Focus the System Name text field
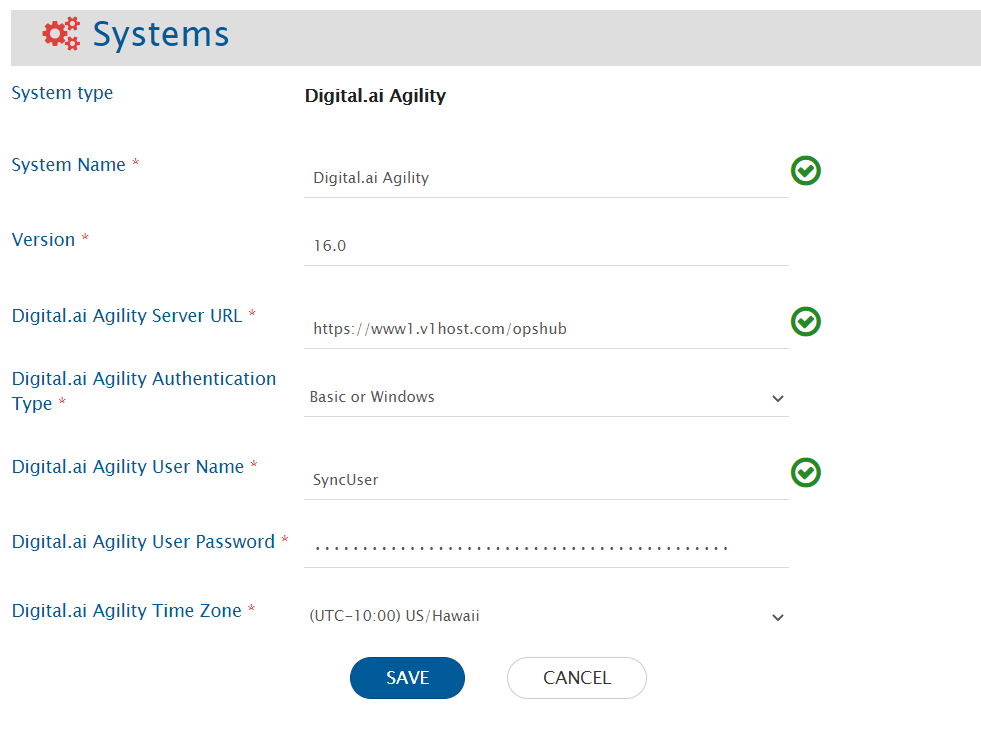 (x=545, y=178)
